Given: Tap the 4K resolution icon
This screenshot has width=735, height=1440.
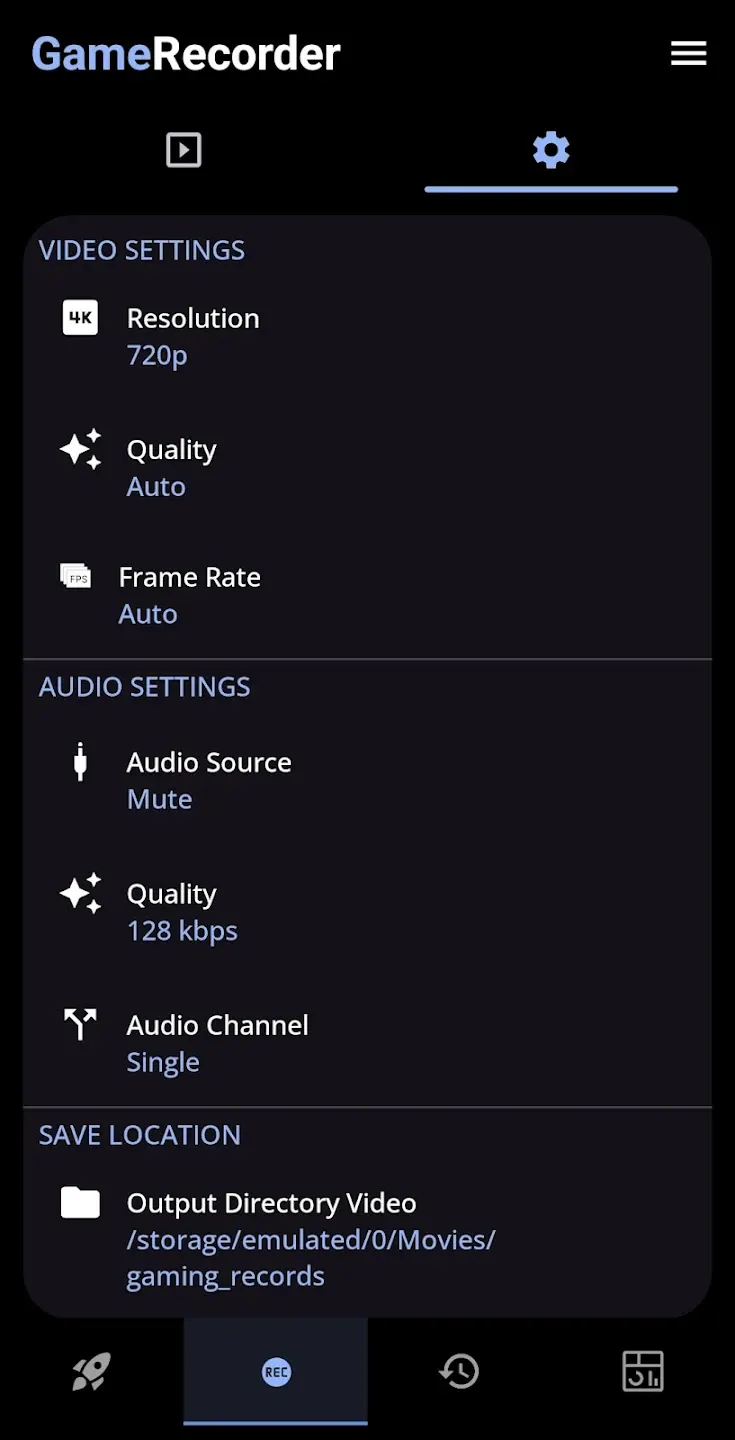Looking at the screenshot, I should pos(80,319).
